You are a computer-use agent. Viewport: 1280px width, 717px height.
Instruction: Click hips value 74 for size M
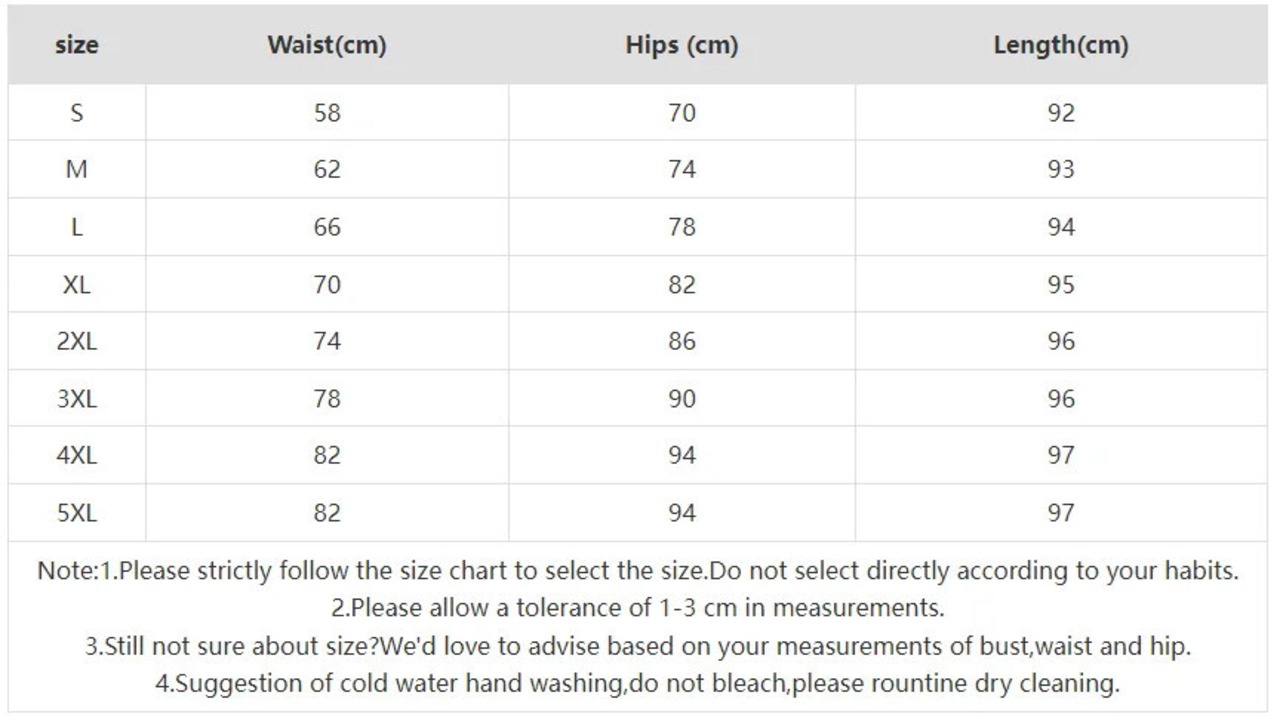(x=682, y=170)
